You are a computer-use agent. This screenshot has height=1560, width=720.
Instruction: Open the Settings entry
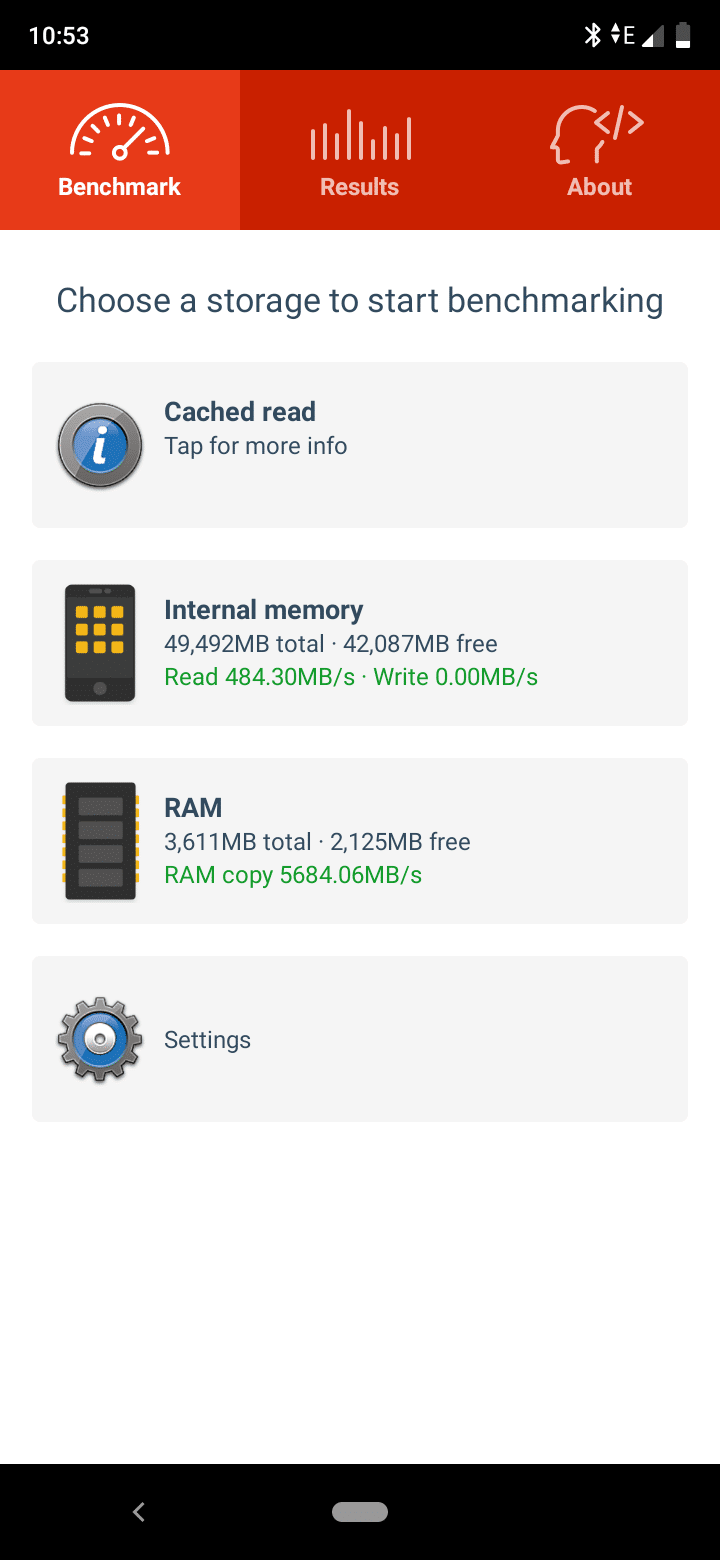pyautogui.click(x=360, y=1039)
